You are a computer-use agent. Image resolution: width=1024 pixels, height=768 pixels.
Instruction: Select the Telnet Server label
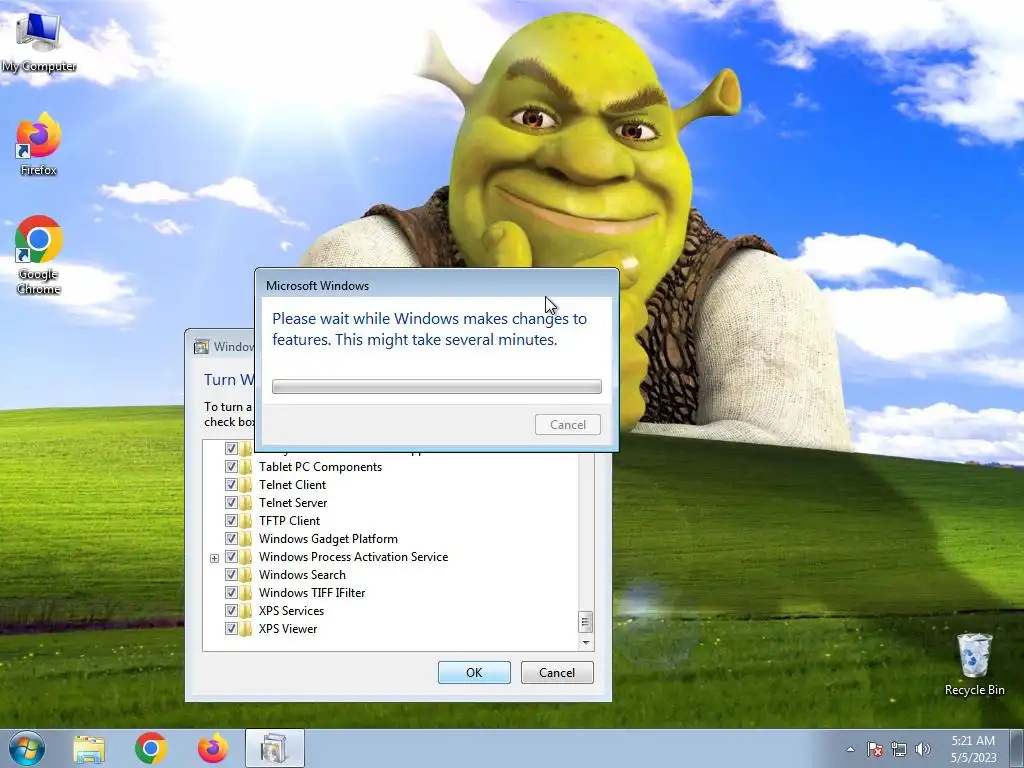pos(293,503)
